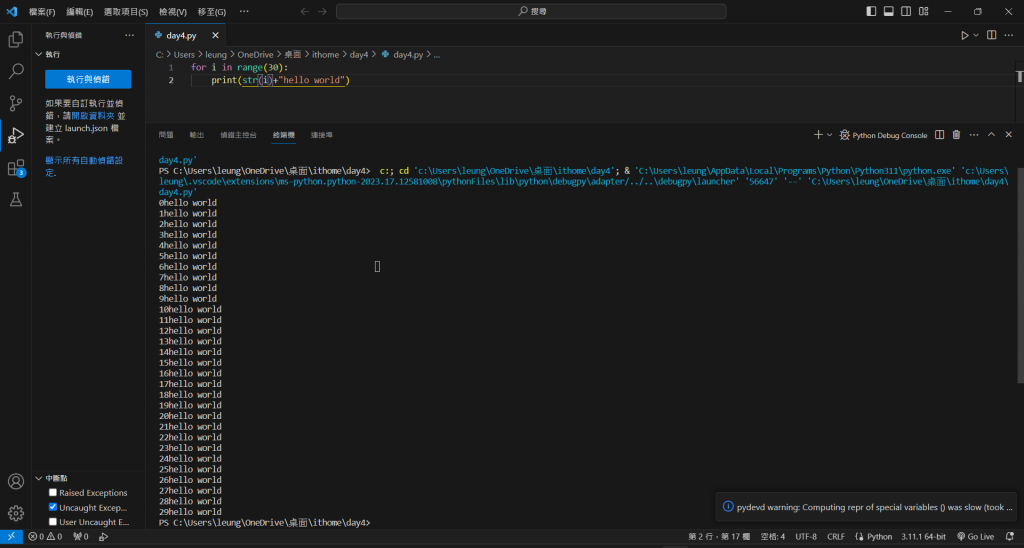The width and height of the screenshot is (1024, 548).
Task: Switch to the 連接埠 panel tab
Action: pyautogui.click(x=321, y=135)
